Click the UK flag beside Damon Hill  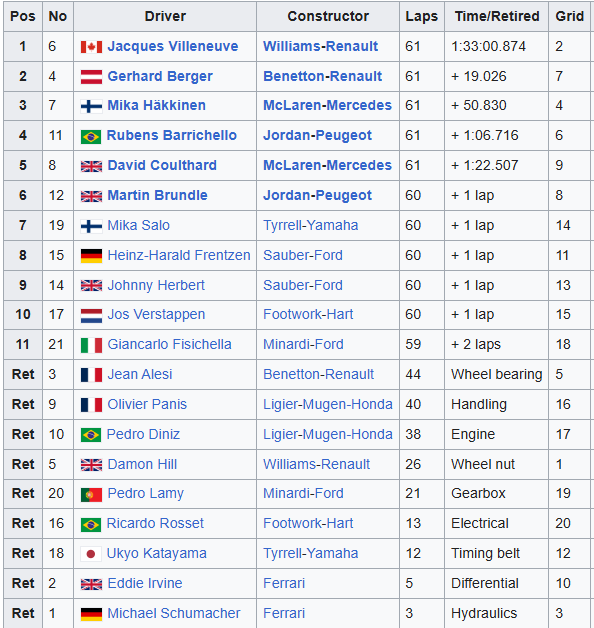pos(91,465)
